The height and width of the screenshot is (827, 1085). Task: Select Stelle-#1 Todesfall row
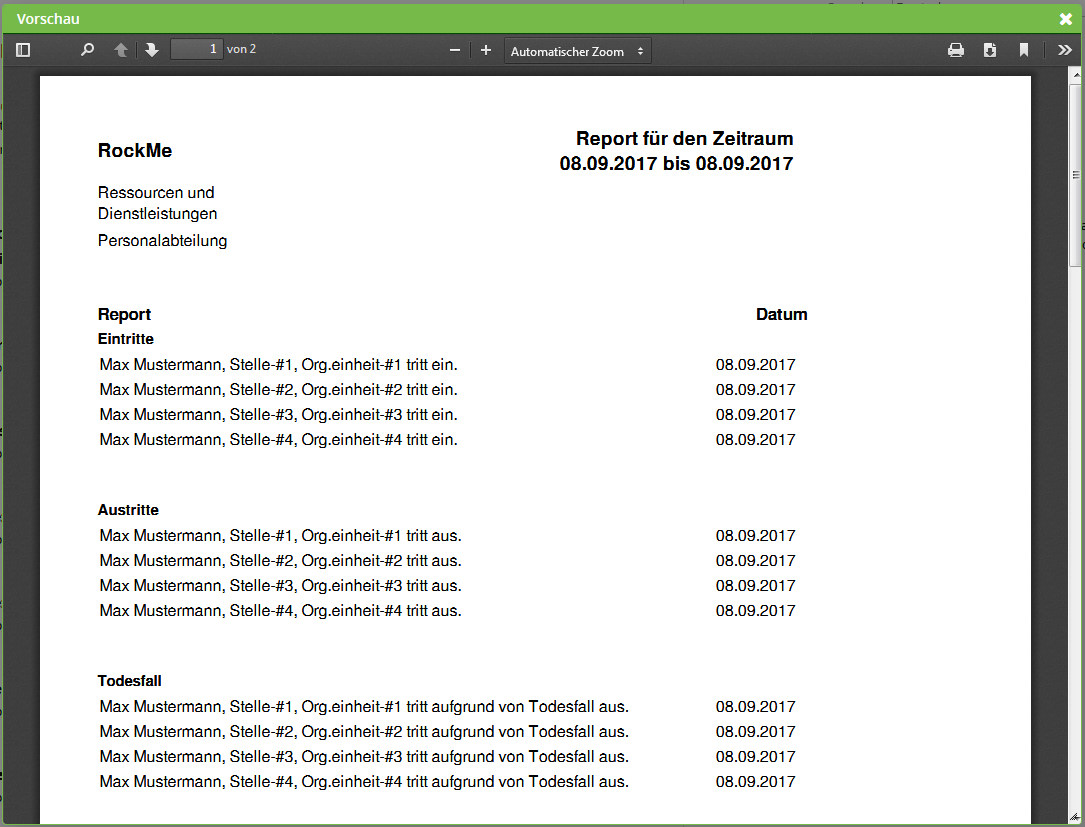tap(447, 707)
